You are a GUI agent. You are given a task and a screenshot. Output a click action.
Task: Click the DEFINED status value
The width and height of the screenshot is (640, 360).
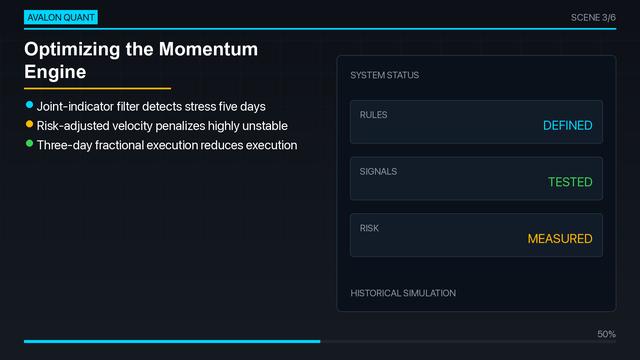(x=568, y=125)
